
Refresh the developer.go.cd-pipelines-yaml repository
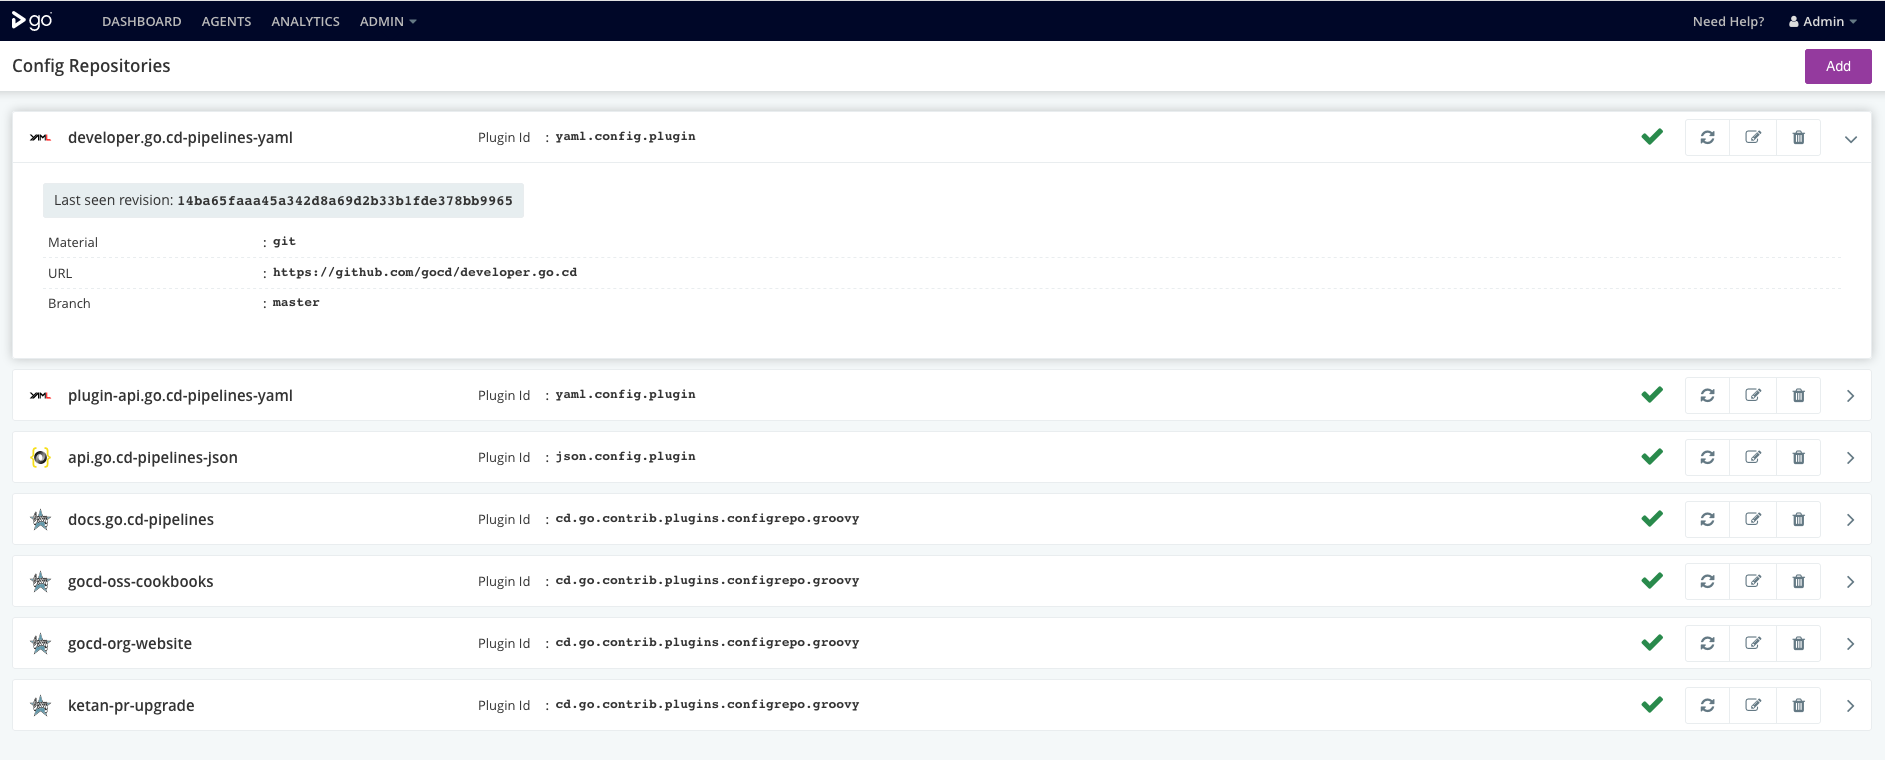1708,137
